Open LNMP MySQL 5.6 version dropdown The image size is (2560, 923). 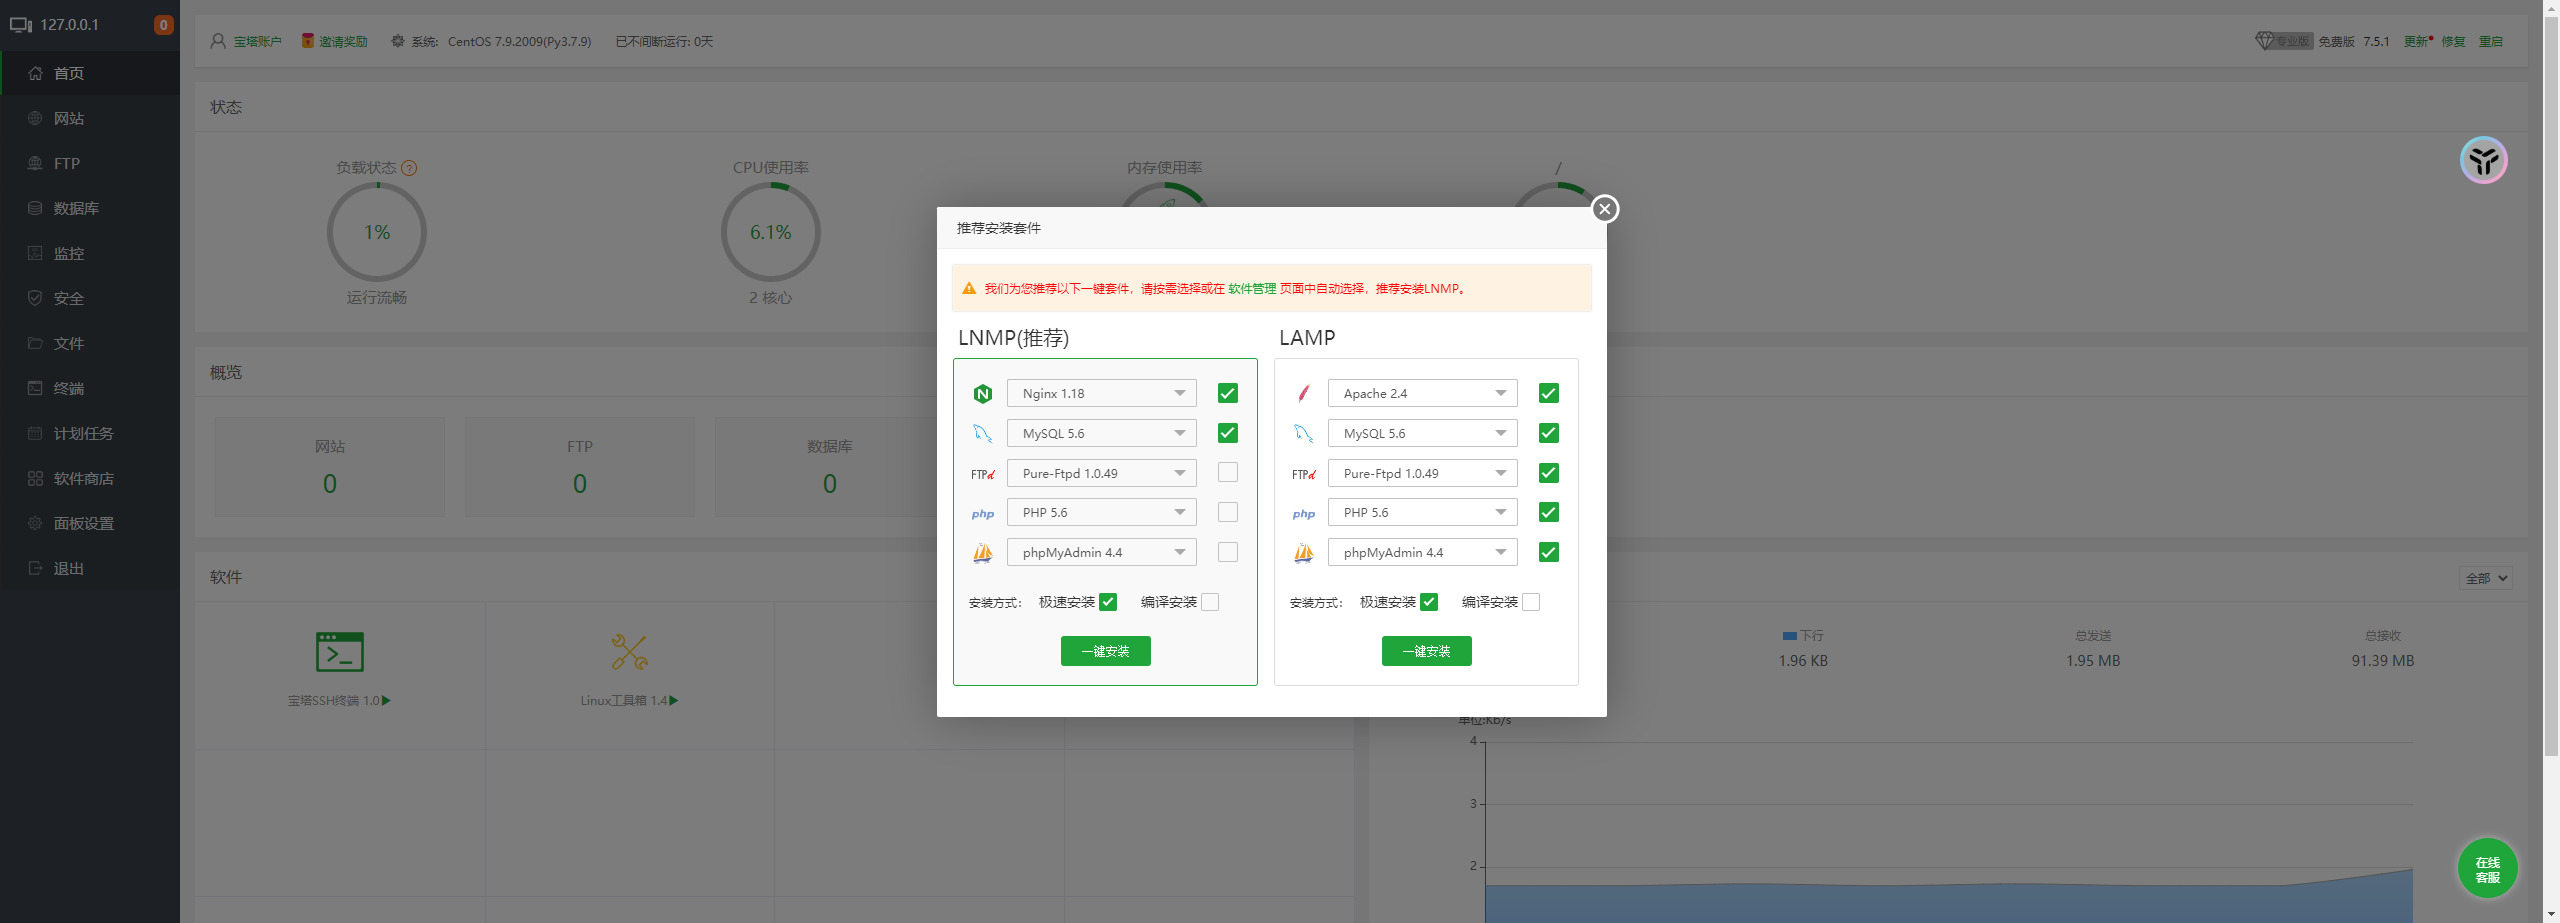[1101, 434]
